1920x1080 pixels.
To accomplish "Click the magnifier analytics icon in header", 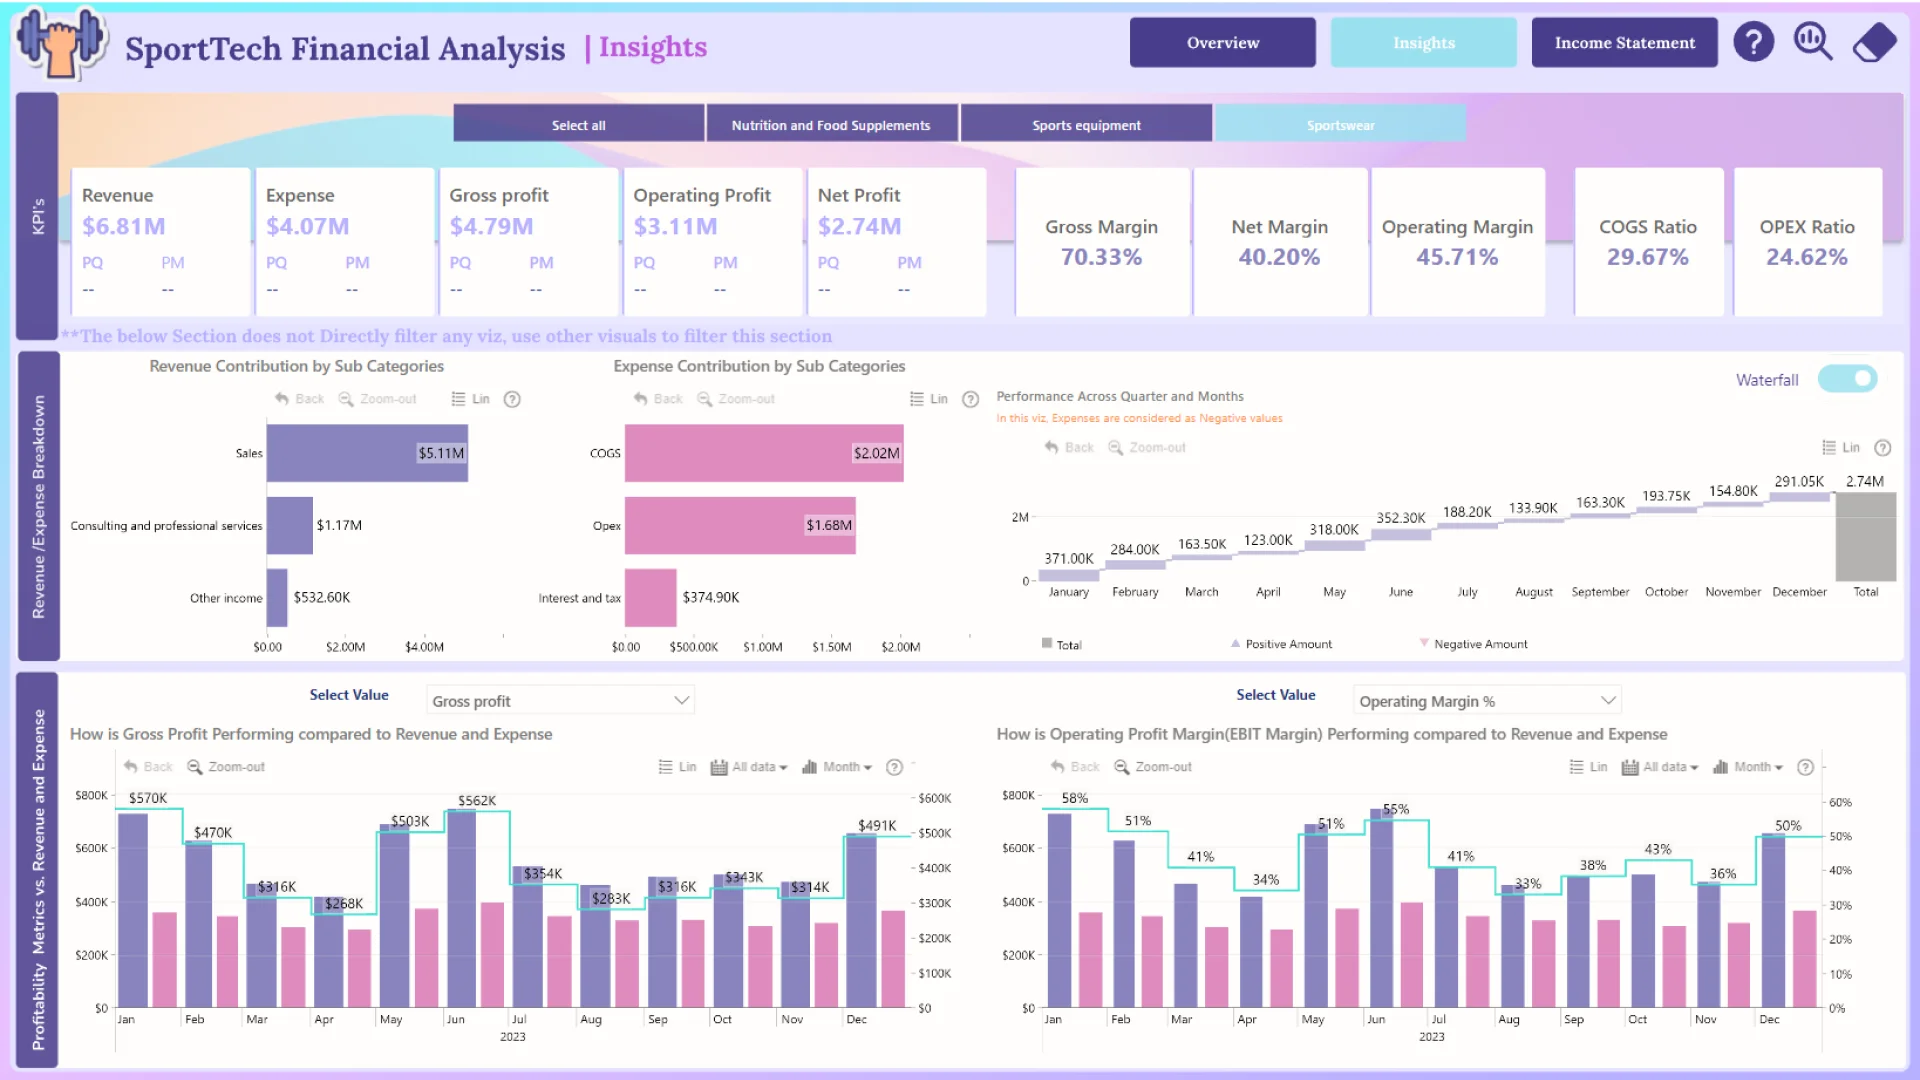I will [x=1813, y=43].
